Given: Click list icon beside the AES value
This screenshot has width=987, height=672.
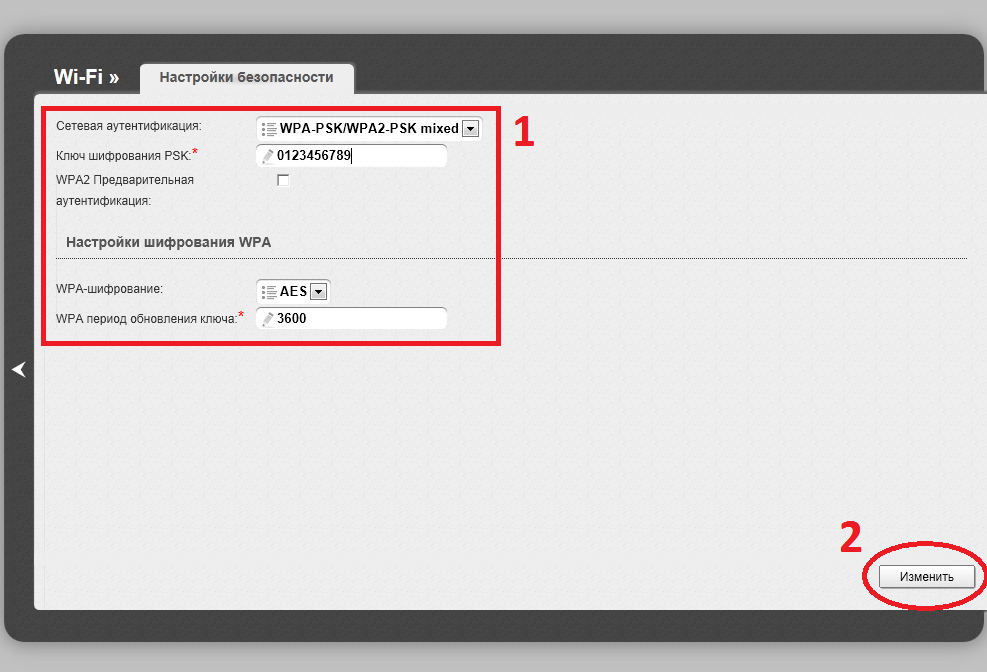Looking at the screenshot, I should tap(268, 292).
